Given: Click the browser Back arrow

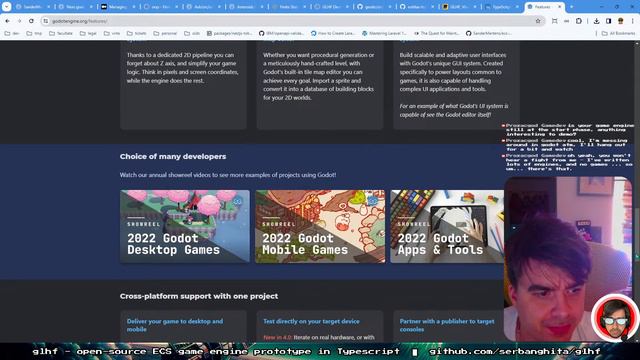Looking at the screenshot, I should click(x=7, y=21).
